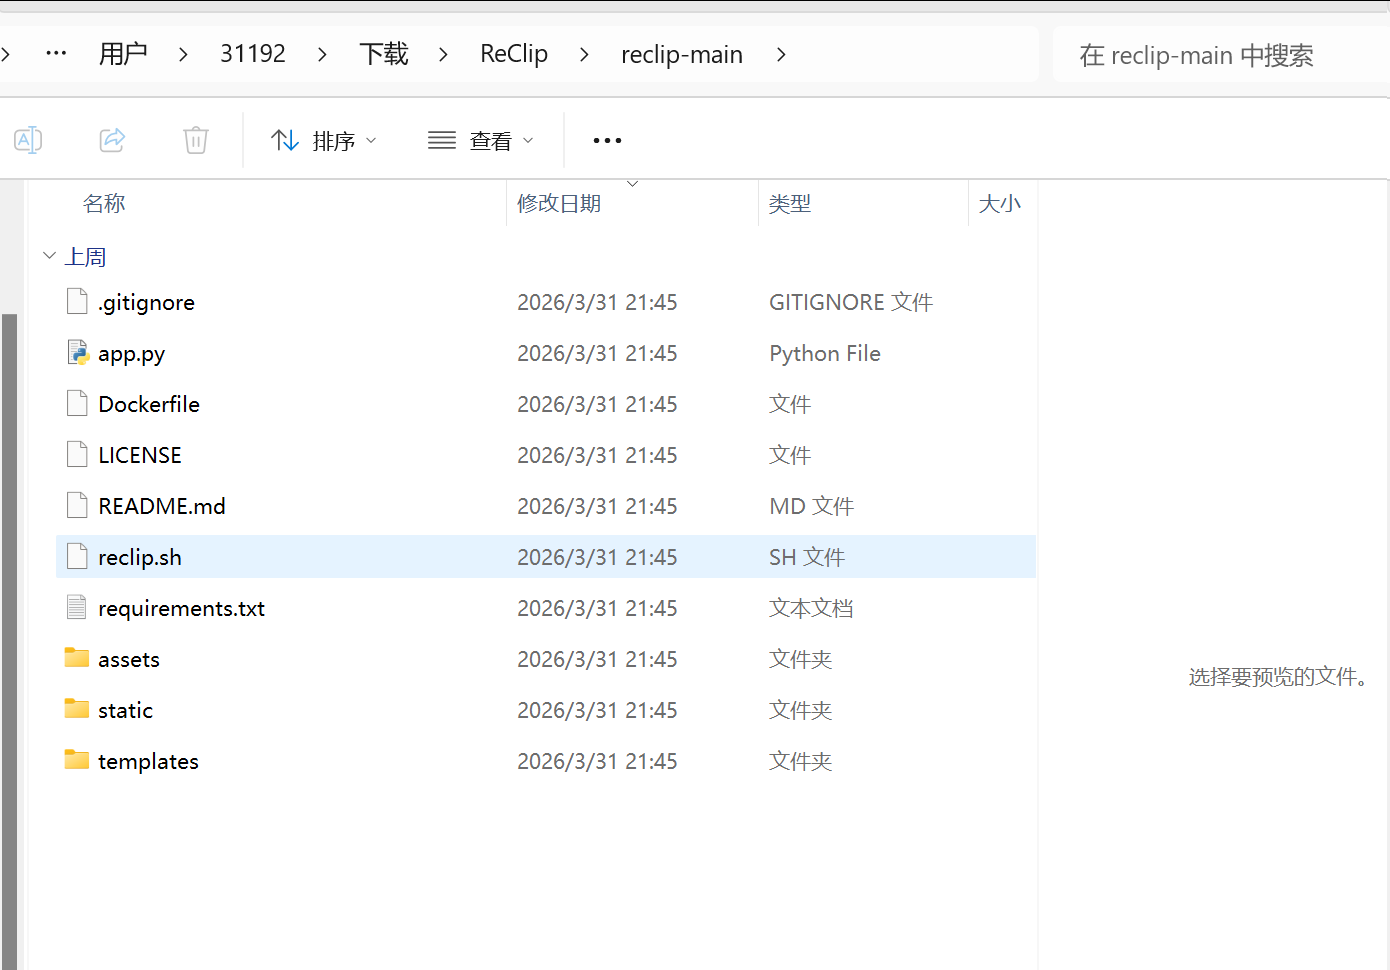Click the README.md file name

click(162, 506)
